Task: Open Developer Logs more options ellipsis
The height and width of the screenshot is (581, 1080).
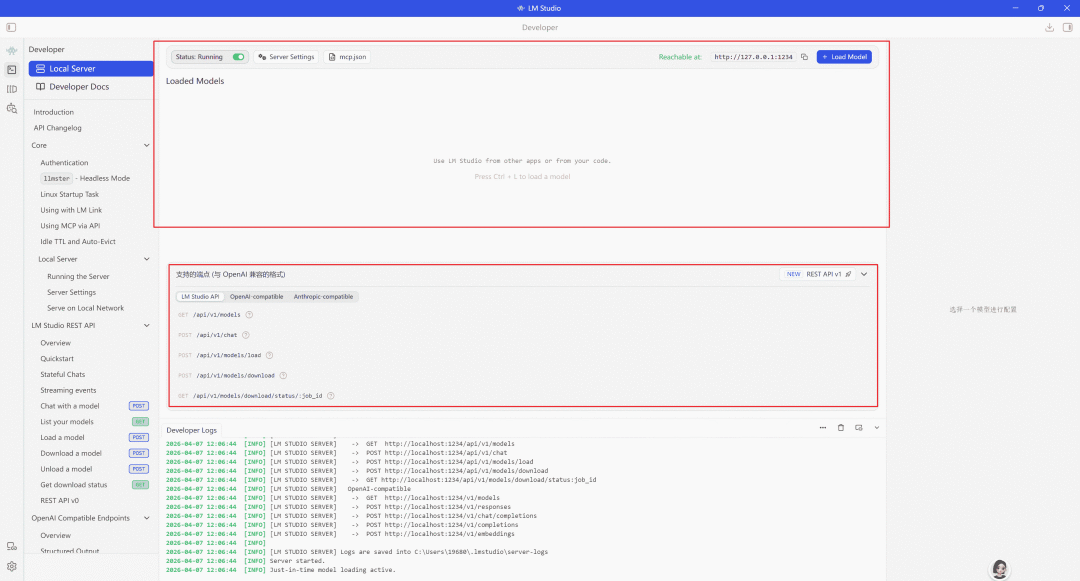Action: [x=822, y=427]
